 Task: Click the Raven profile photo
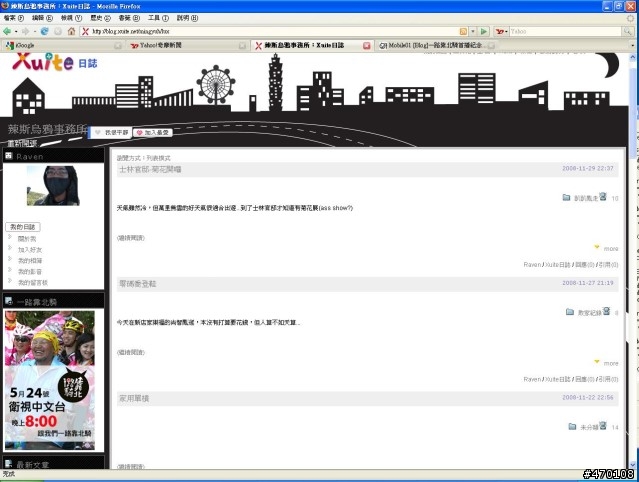[53, 185]
